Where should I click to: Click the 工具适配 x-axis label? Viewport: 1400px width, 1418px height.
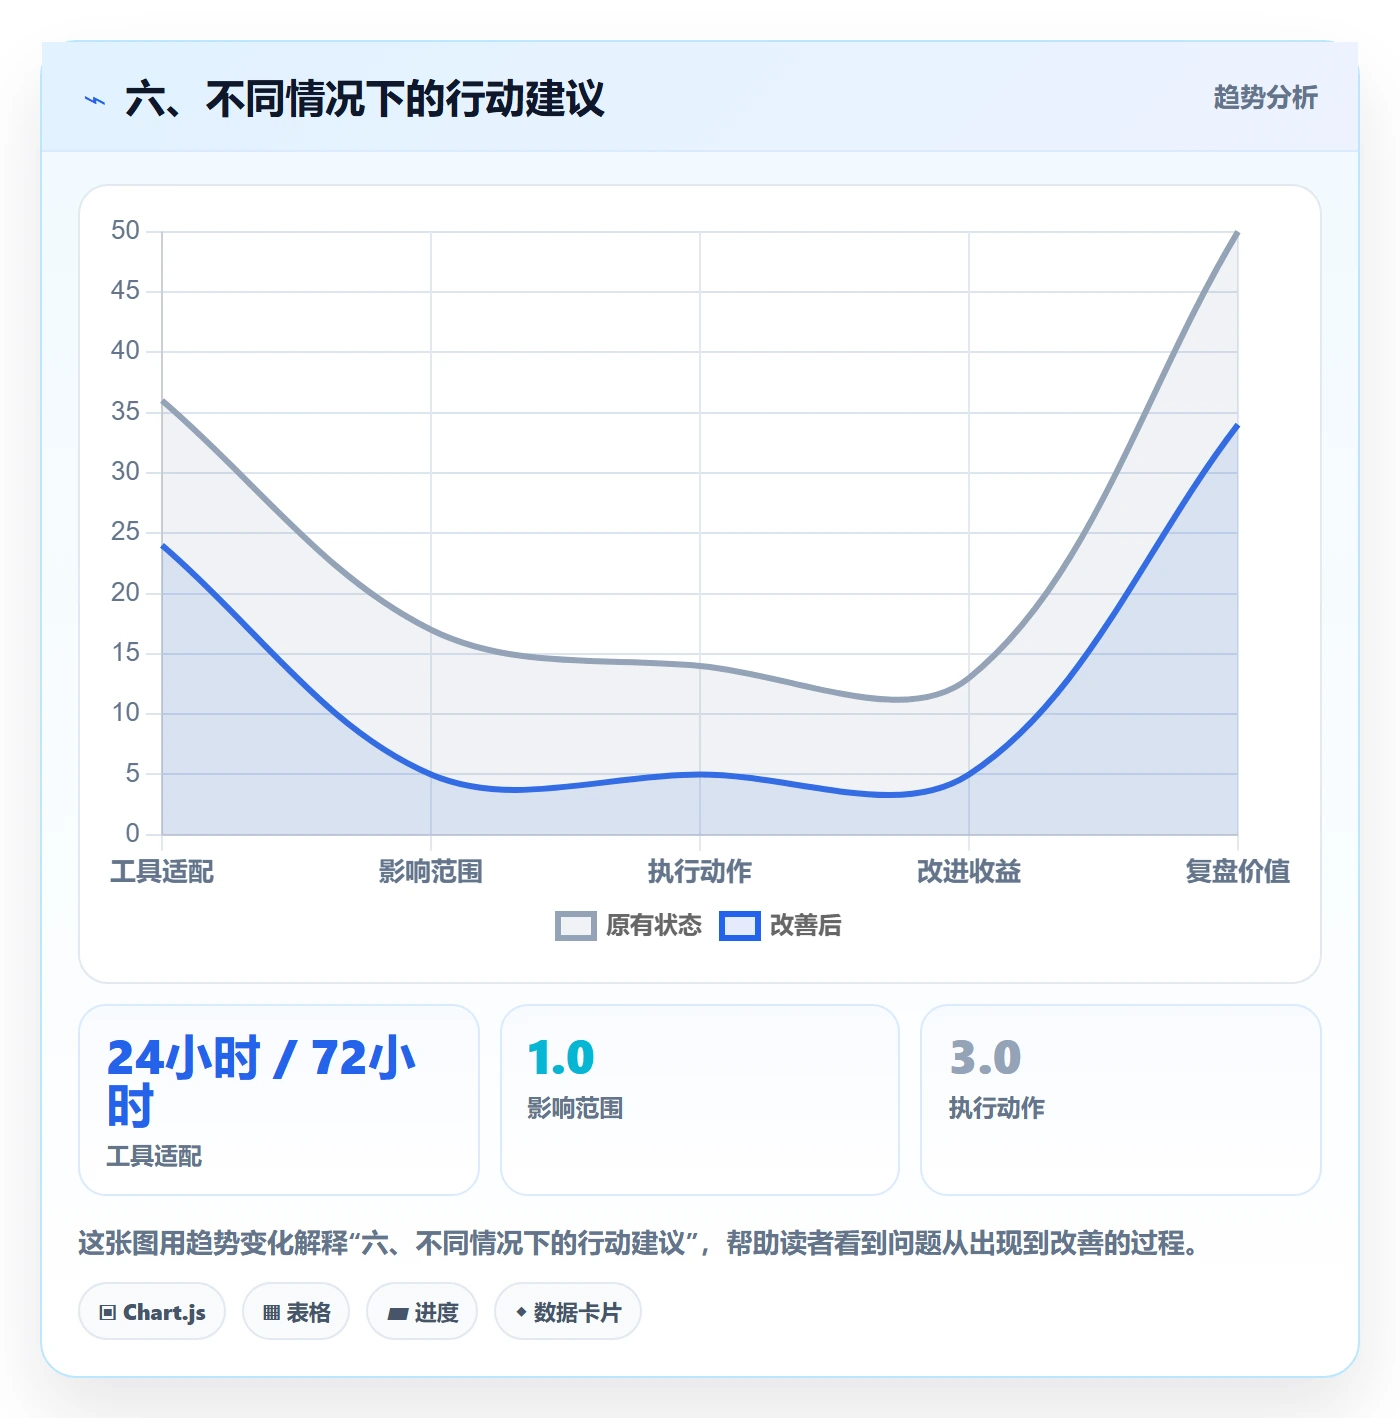click(162, 872)
